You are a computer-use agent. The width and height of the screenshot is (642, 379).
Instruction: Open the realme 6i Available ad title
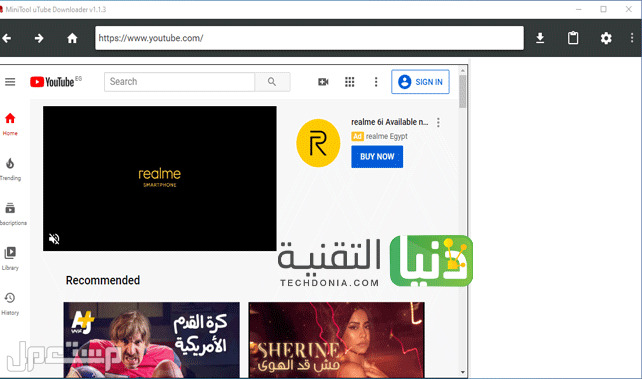tap(389, 122)
